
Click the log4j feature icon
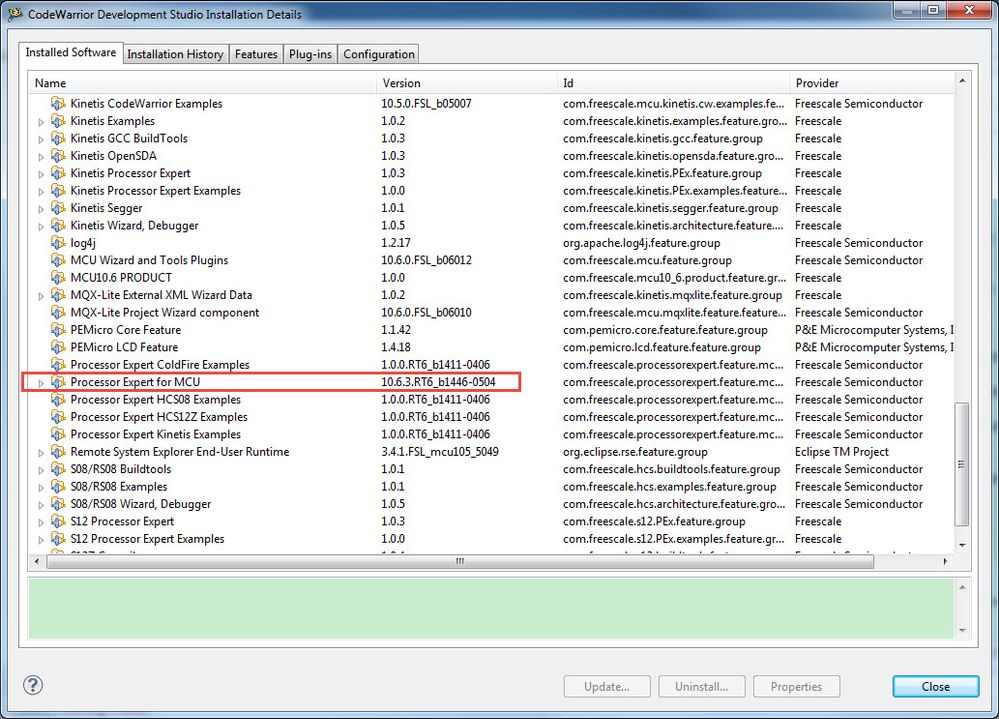tap(58, 243)
